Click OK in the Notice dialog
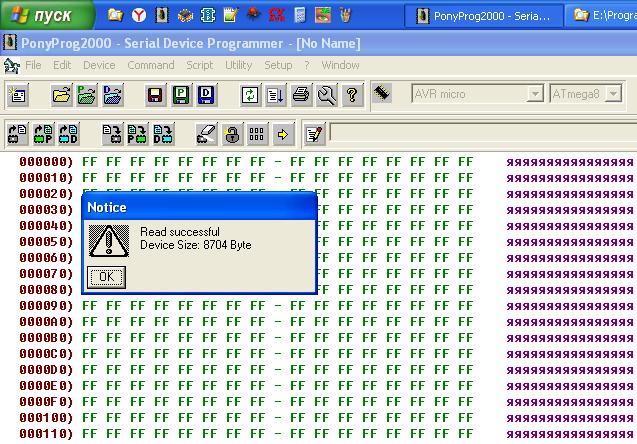The width and height of the screenshot is (637, 444). tap(106, 276)
